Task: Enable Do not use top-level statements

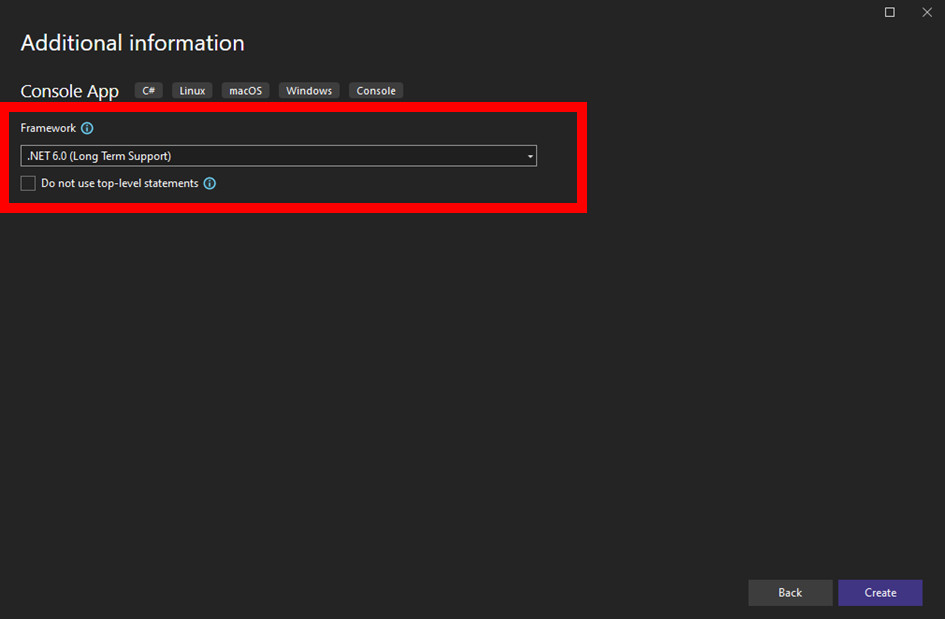Action: click(x=28, y=183)
